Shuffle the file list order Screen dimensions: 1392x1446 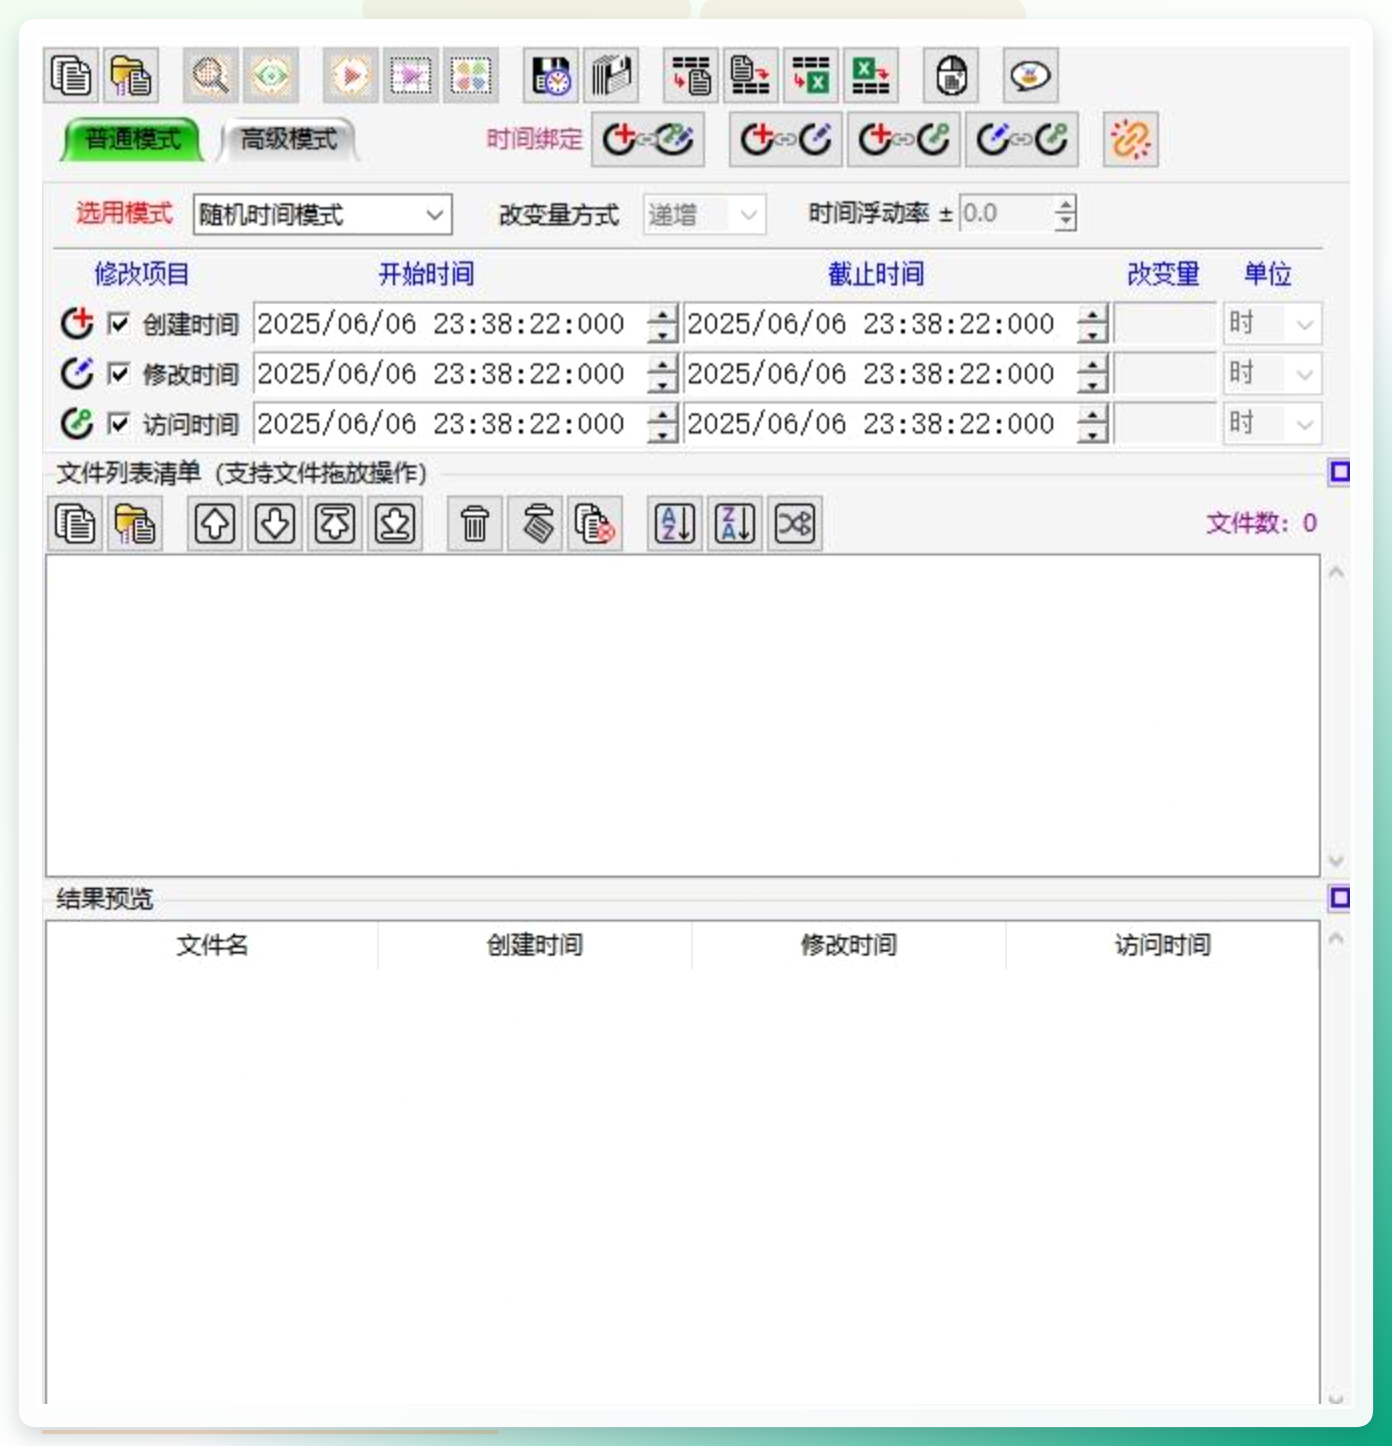795,524
